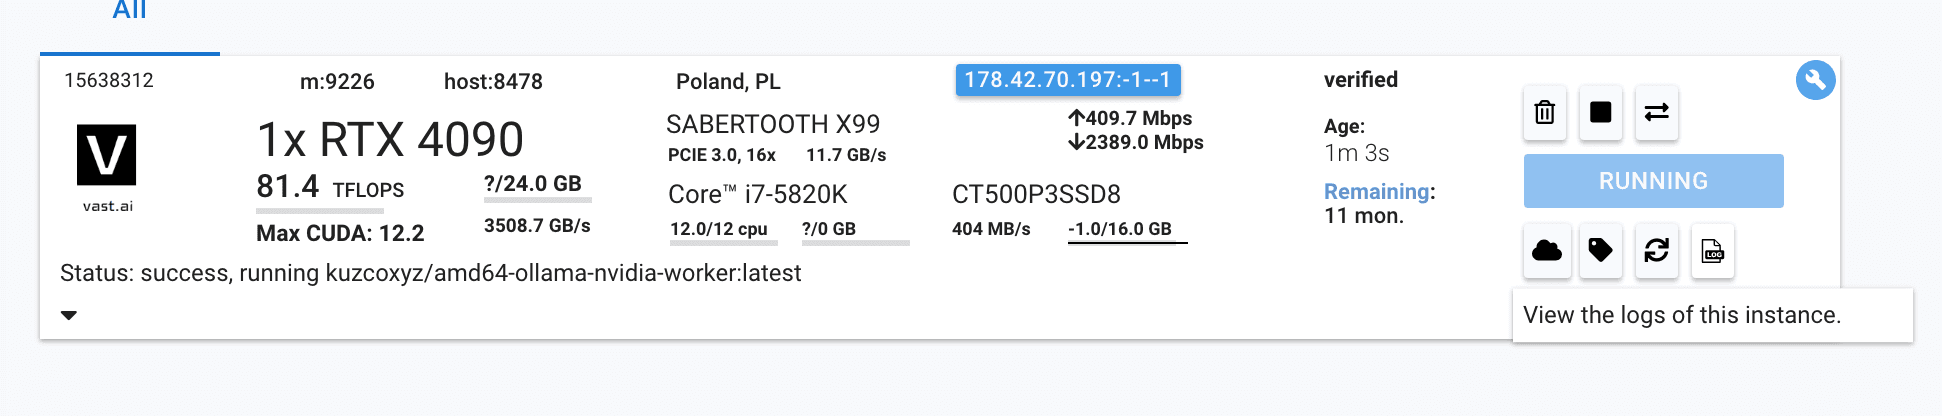Click the instance ID 15638312
The image size is (1942, 416).
point(109,80)
